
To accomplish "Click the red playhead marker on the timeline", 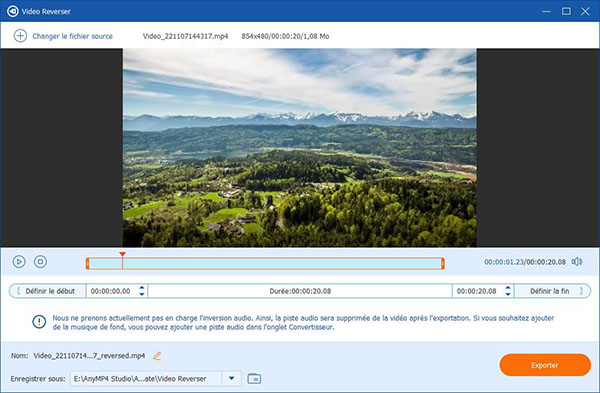I will tap(122, 254).
